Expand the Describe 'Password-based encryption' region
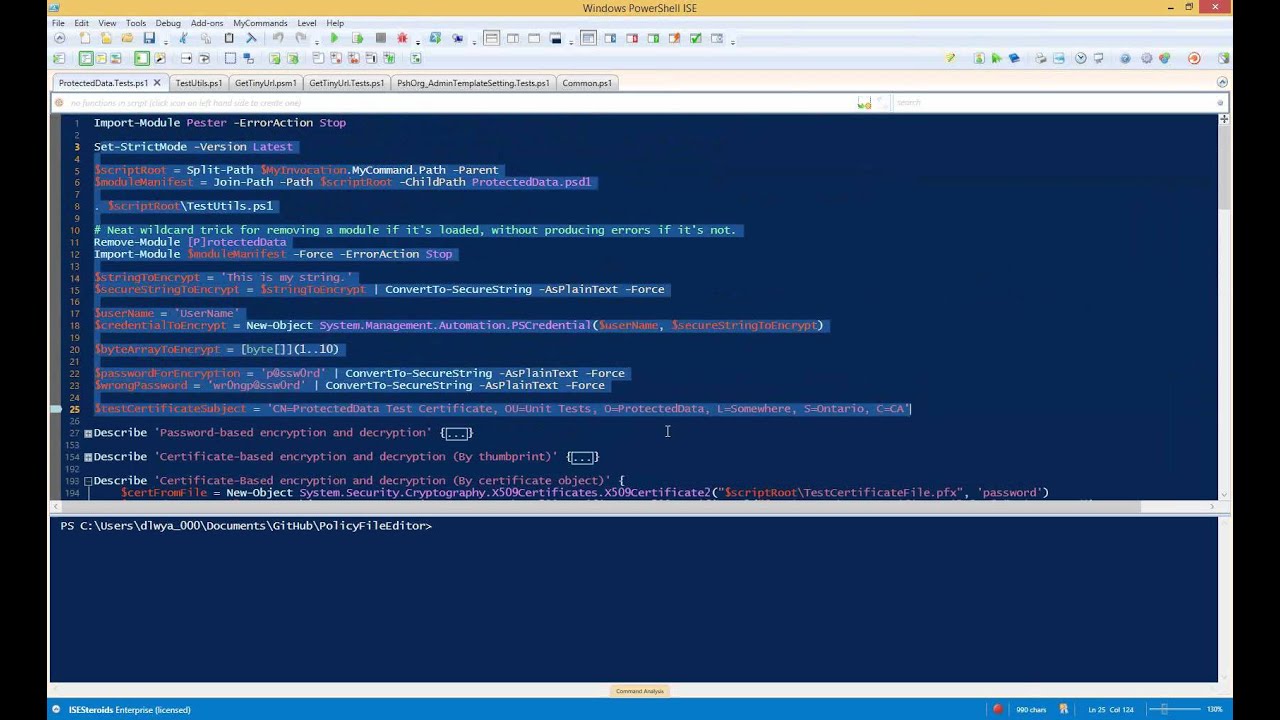This screenshot has height=720, width=1280. (88, 433)
